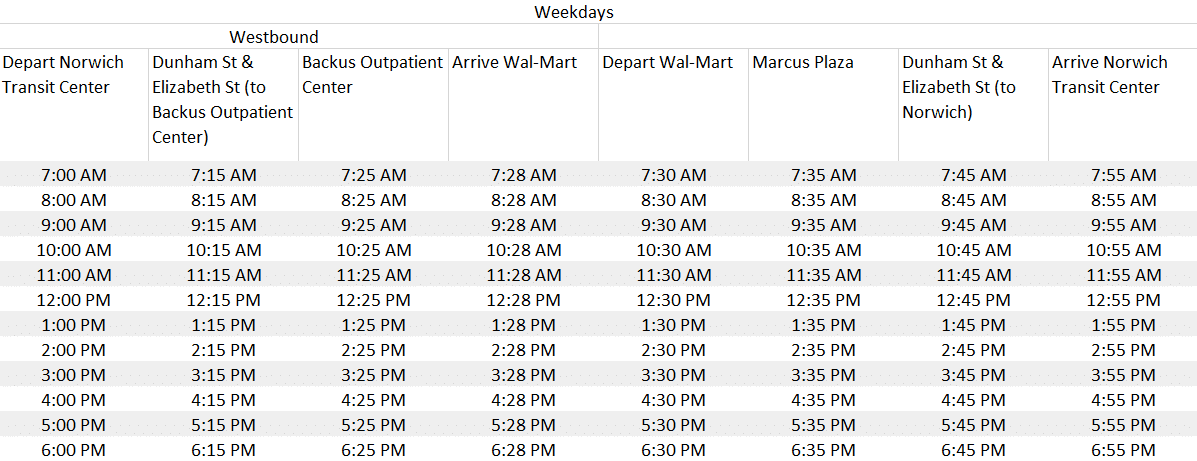Click the Weekdays title cell
The image size is (1197, 461).
pyautogui.click(x=574, y=11)
